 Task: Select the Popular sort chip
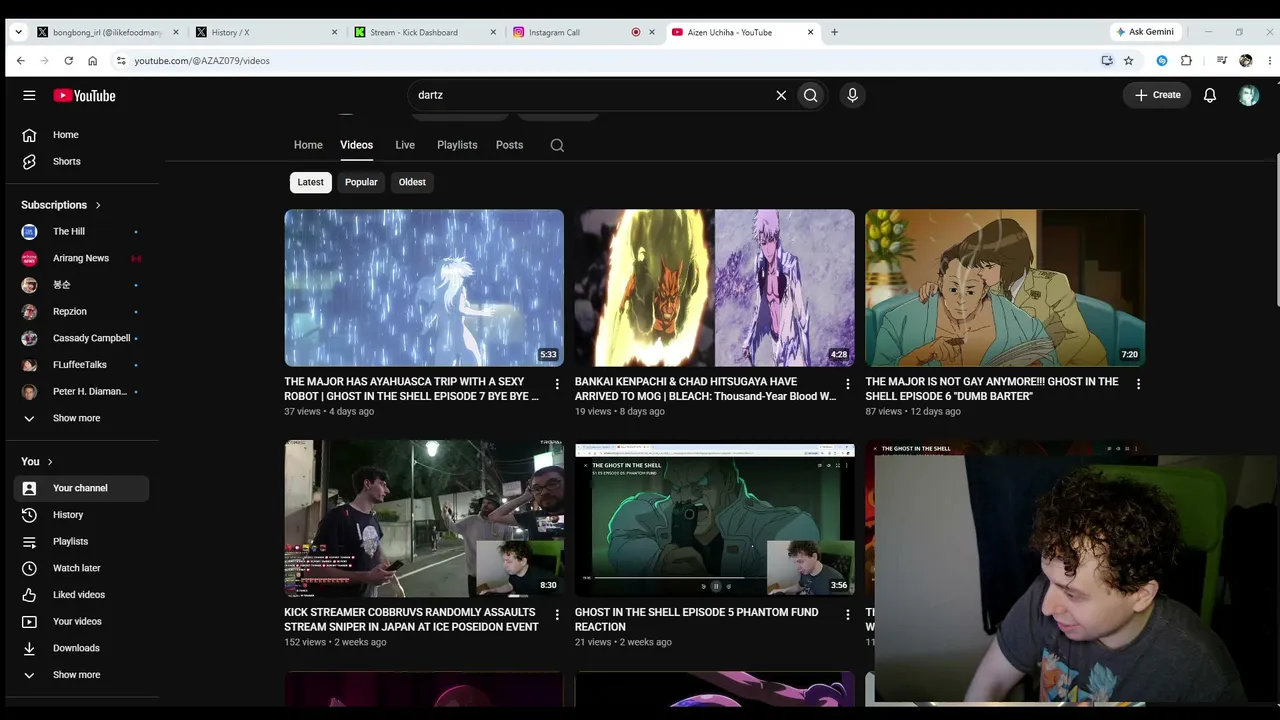(361, 182)
